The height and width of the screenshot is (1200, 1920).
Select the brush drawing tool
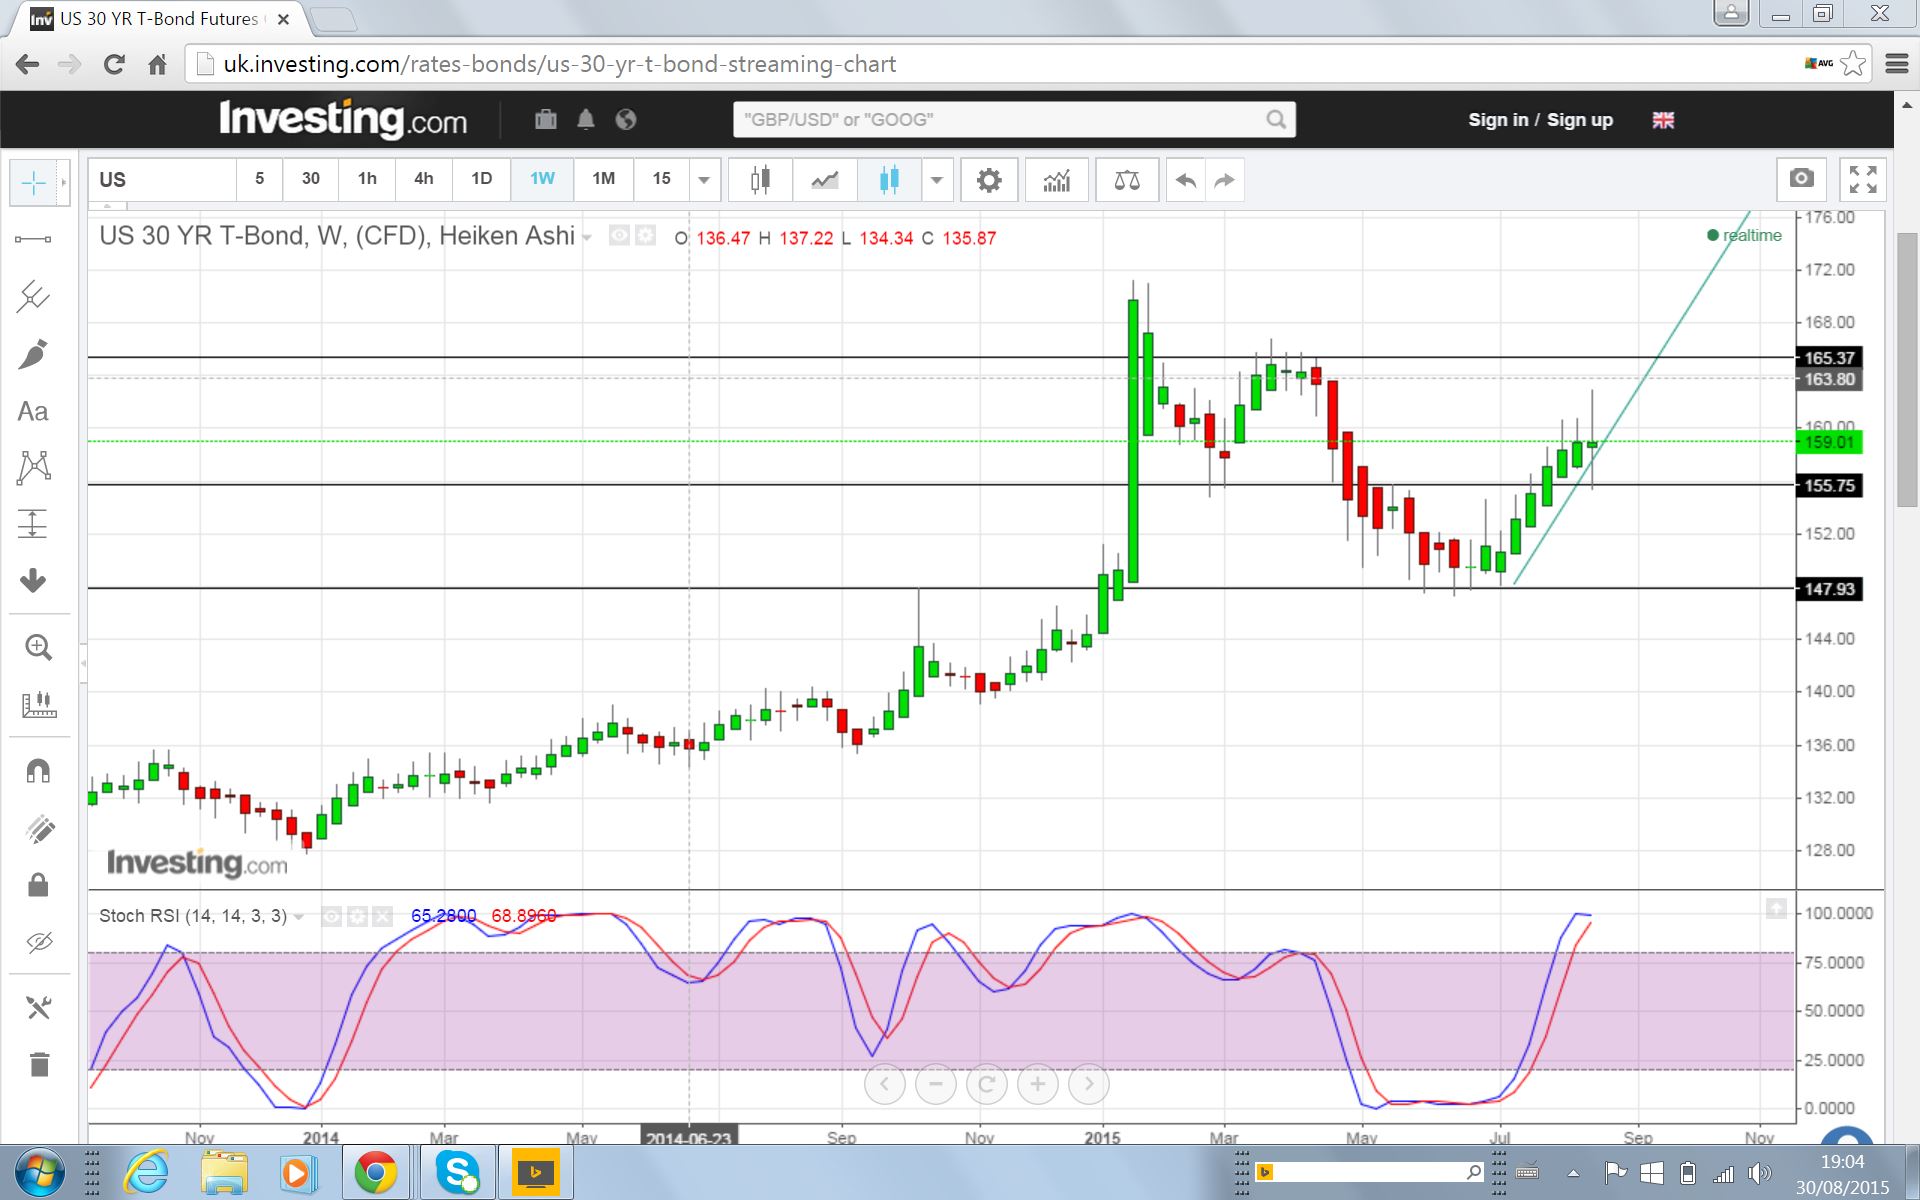coord(33,354)
